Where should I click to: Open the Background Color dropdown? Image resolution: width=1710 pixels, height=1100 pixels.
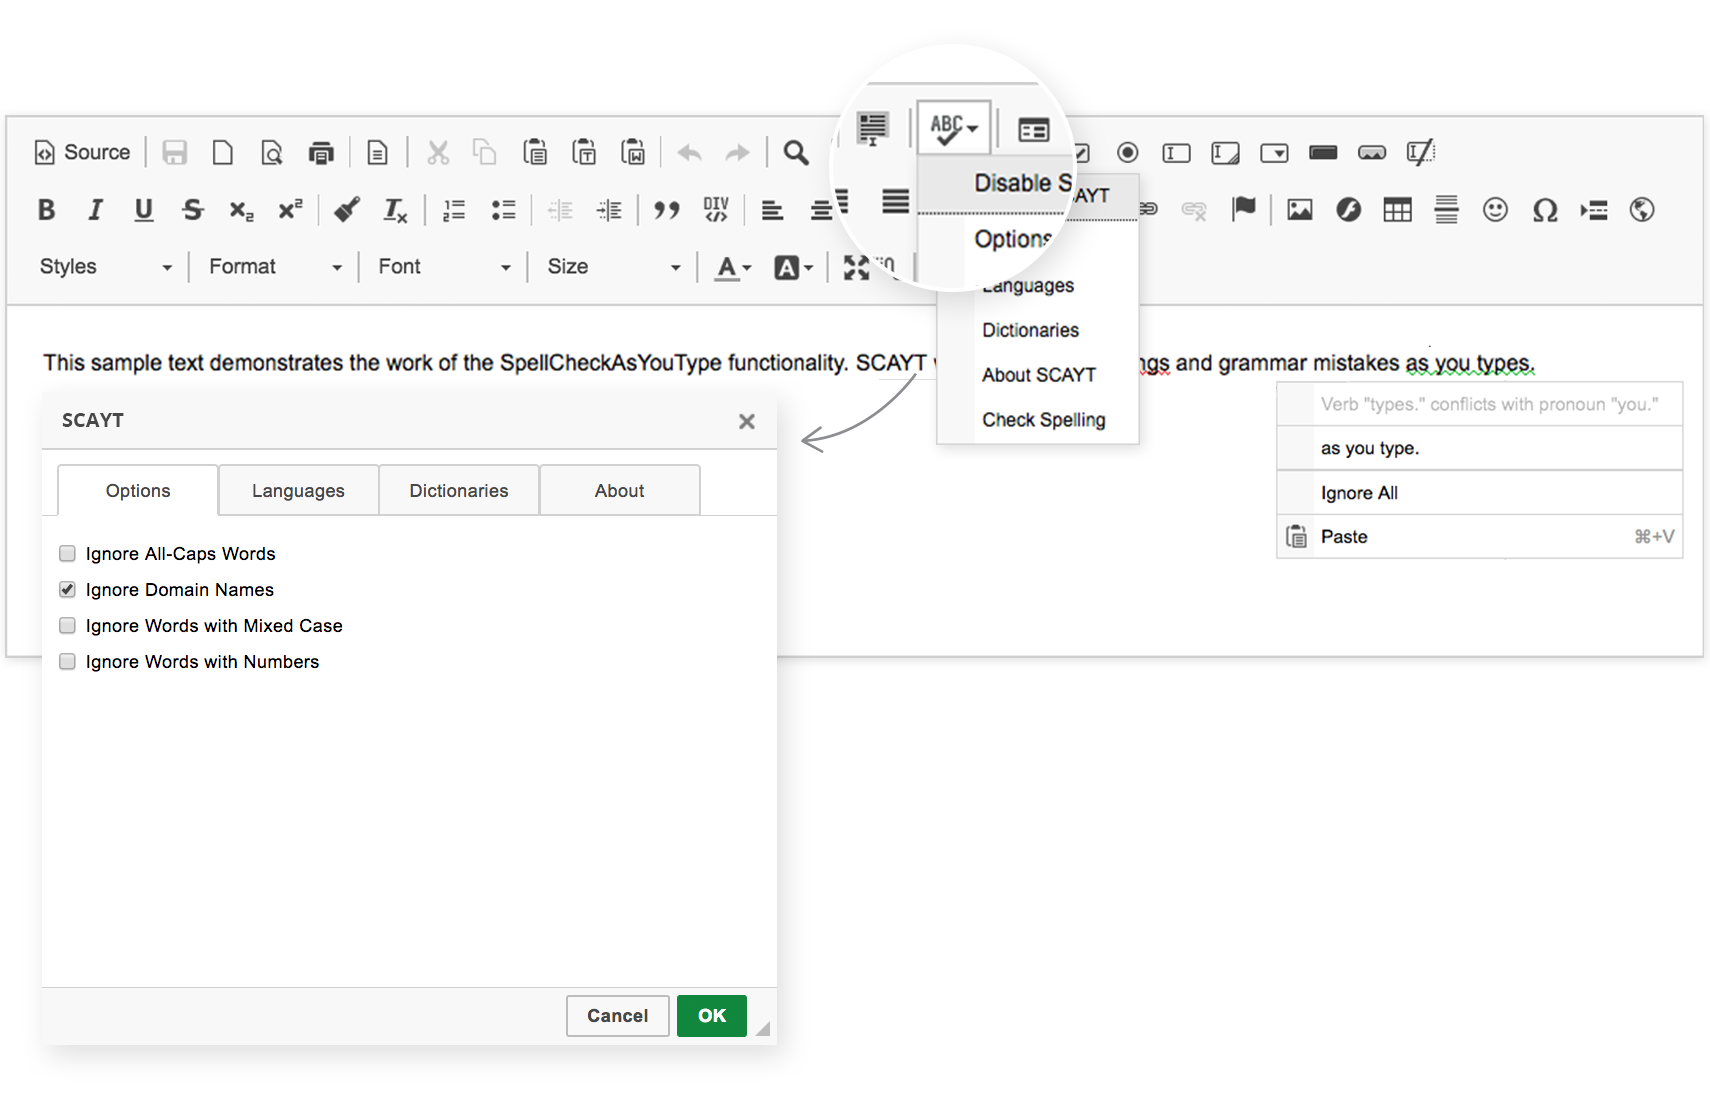794,267
